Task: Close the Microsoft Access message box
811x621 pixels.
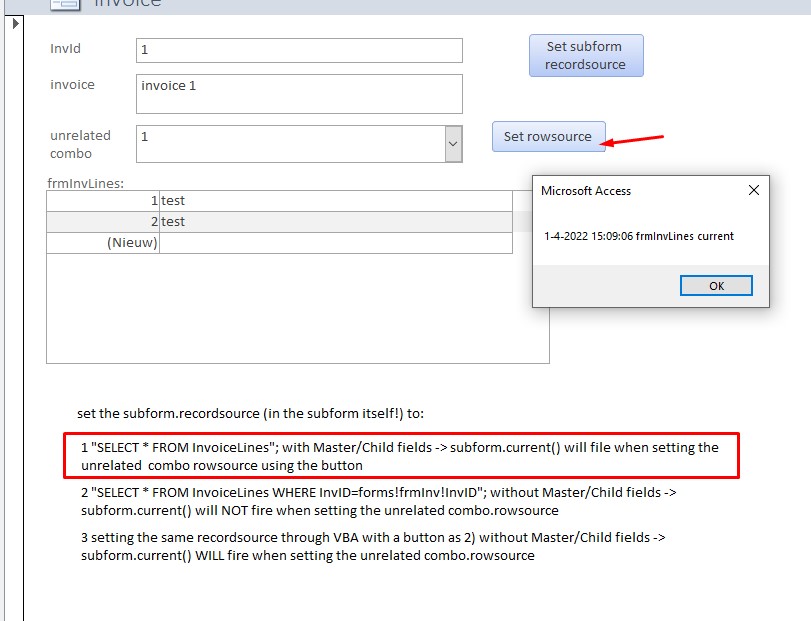Action: click(754, 190)
